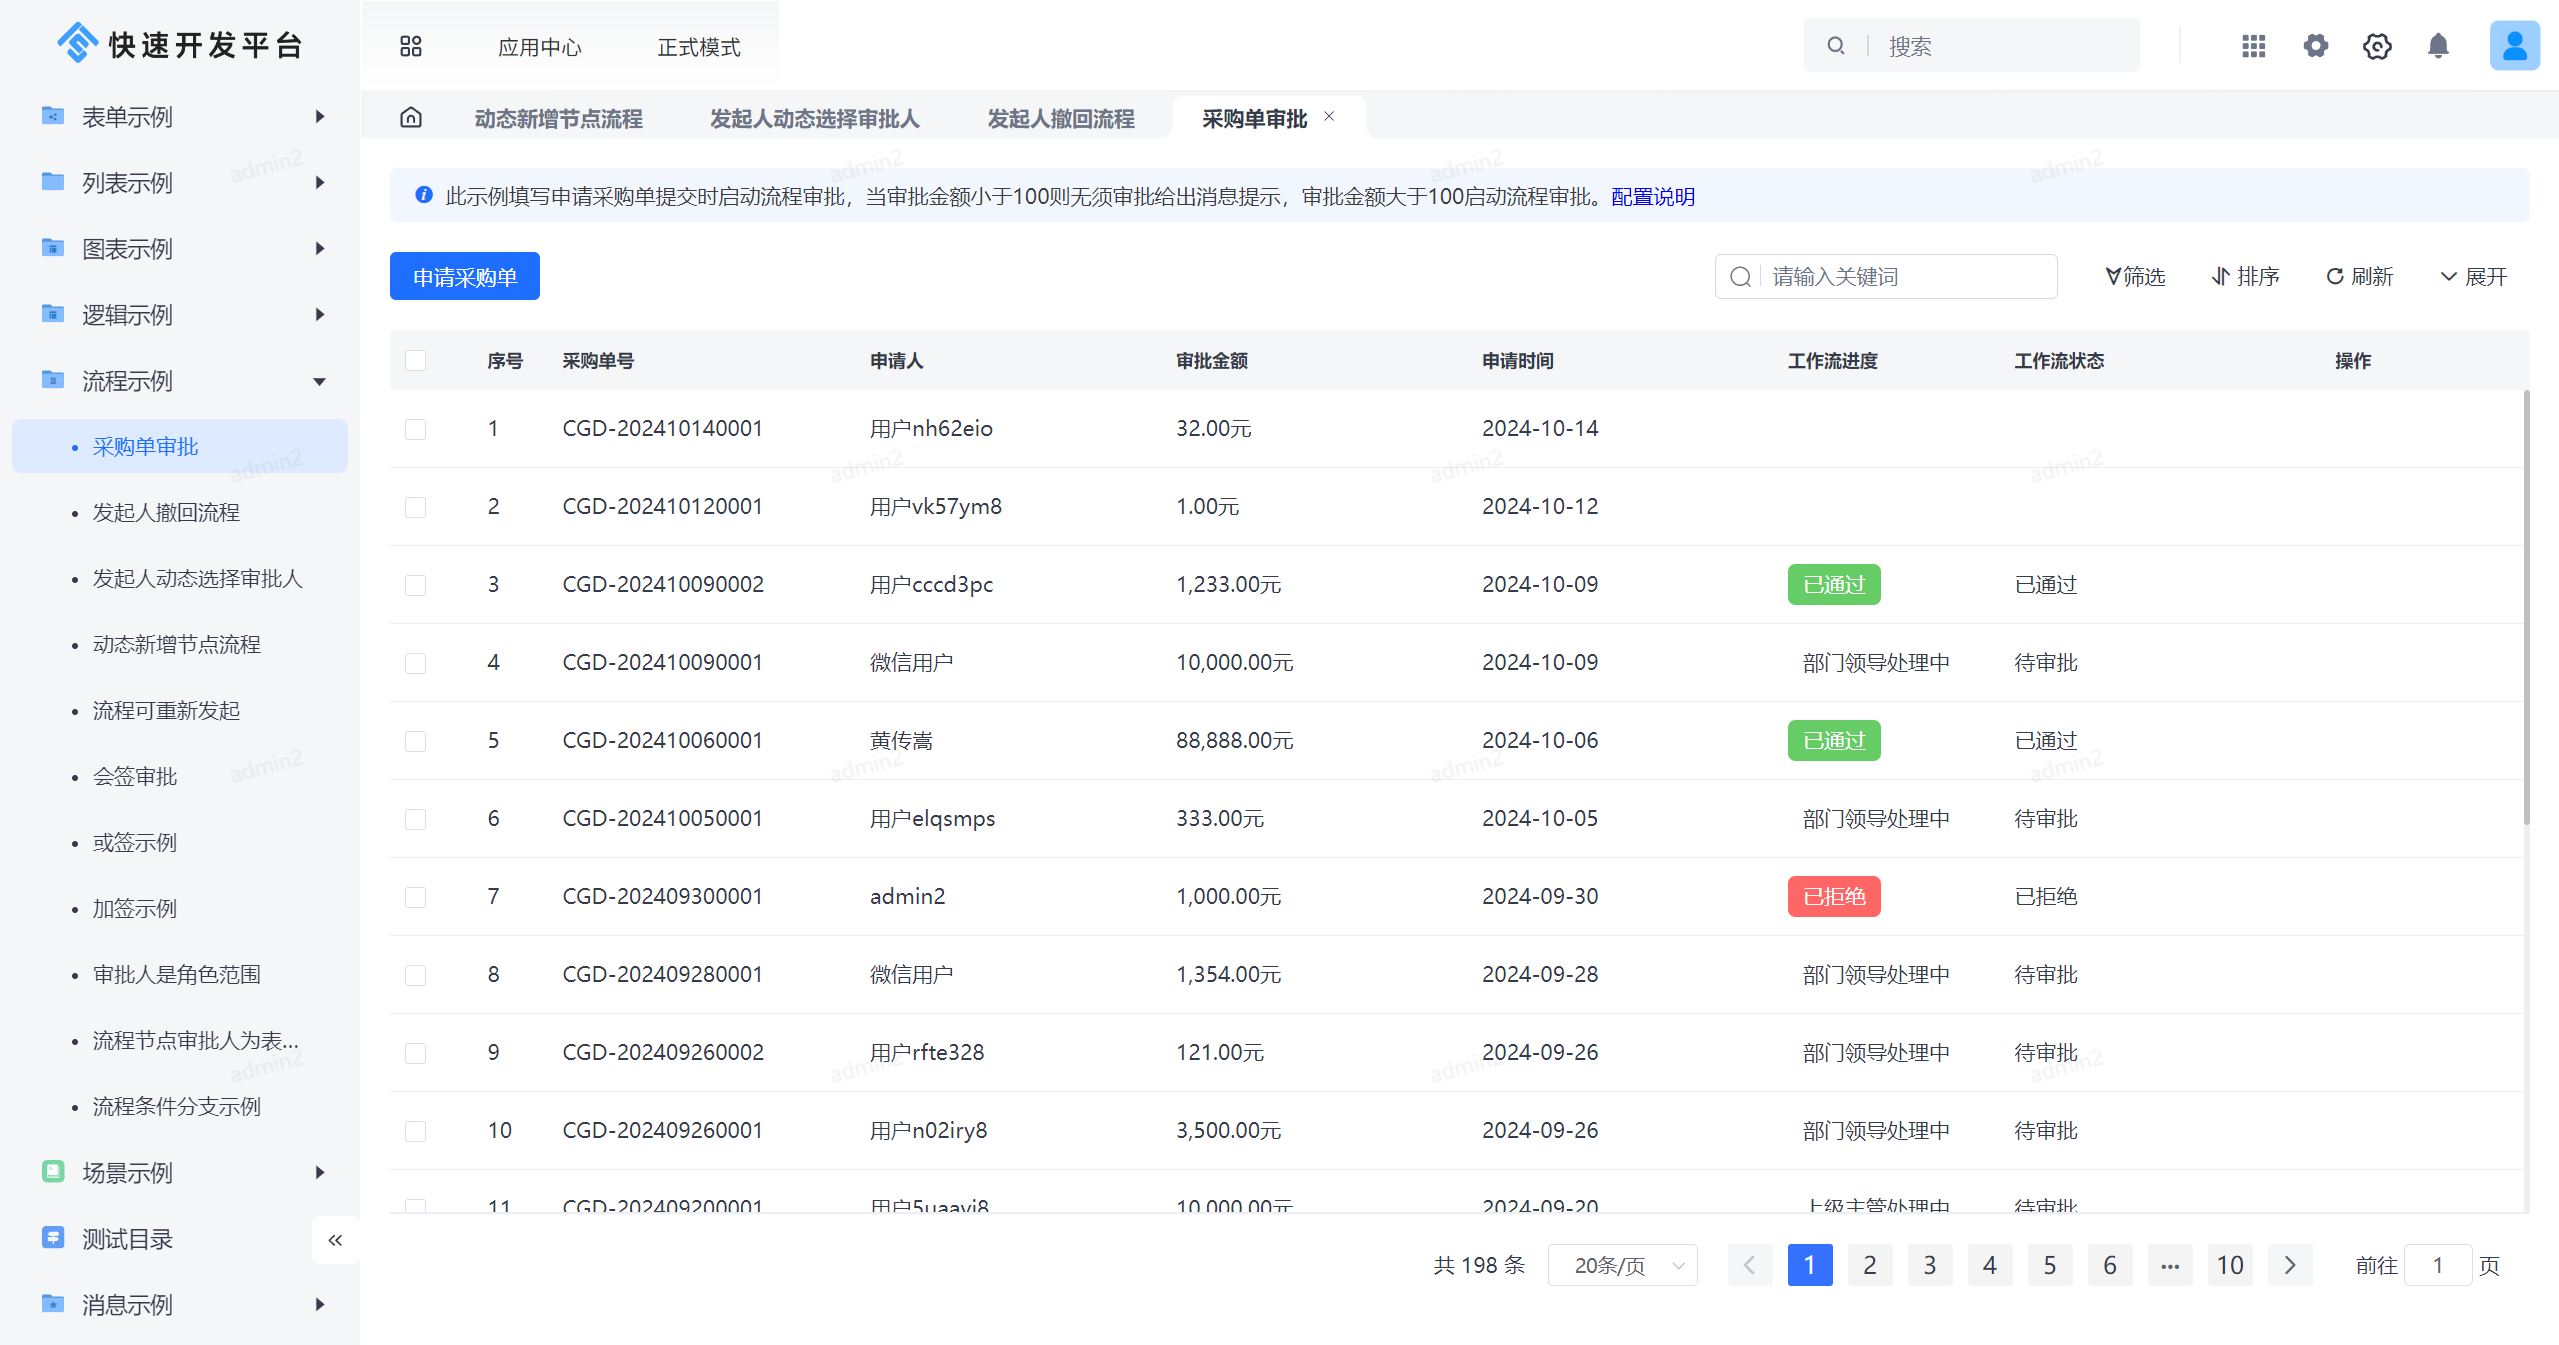Check the row for CGD-202410140001

pos(416,429)
